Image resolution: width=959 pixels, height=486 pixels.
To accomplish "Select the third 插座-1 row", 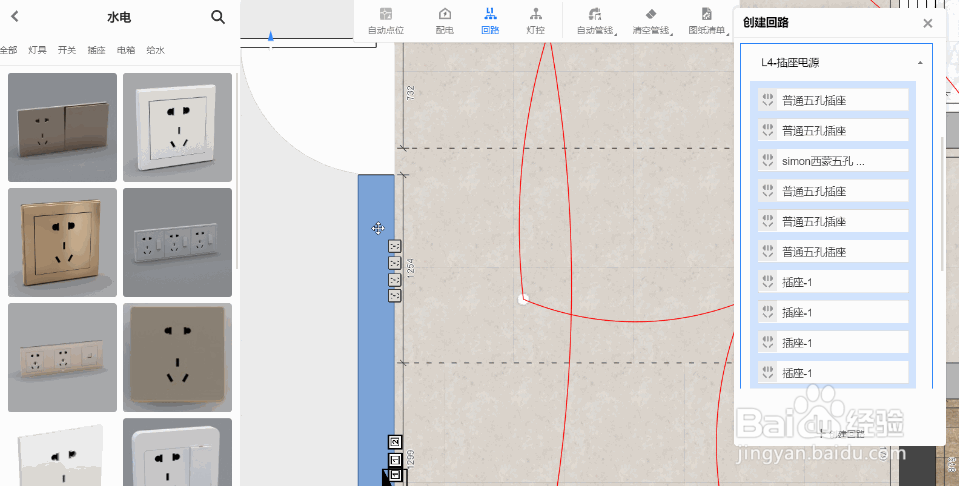I will [833, 343].
